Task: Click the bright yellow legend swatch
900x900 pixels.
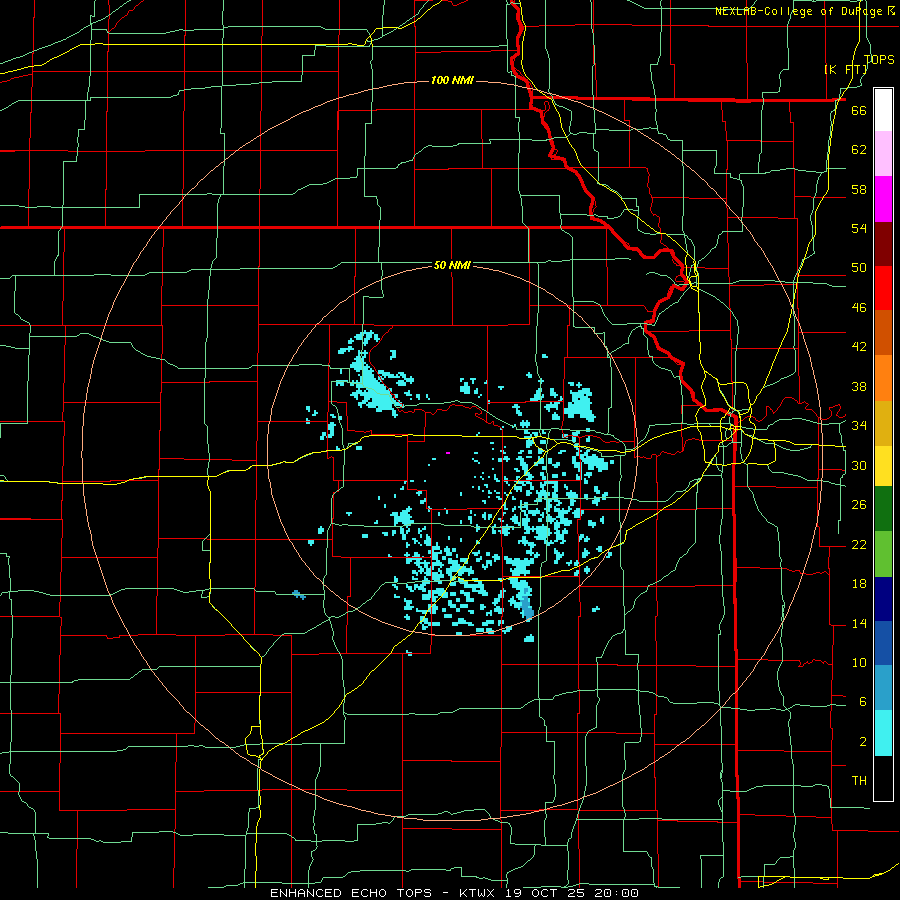Action: point(883,466)
